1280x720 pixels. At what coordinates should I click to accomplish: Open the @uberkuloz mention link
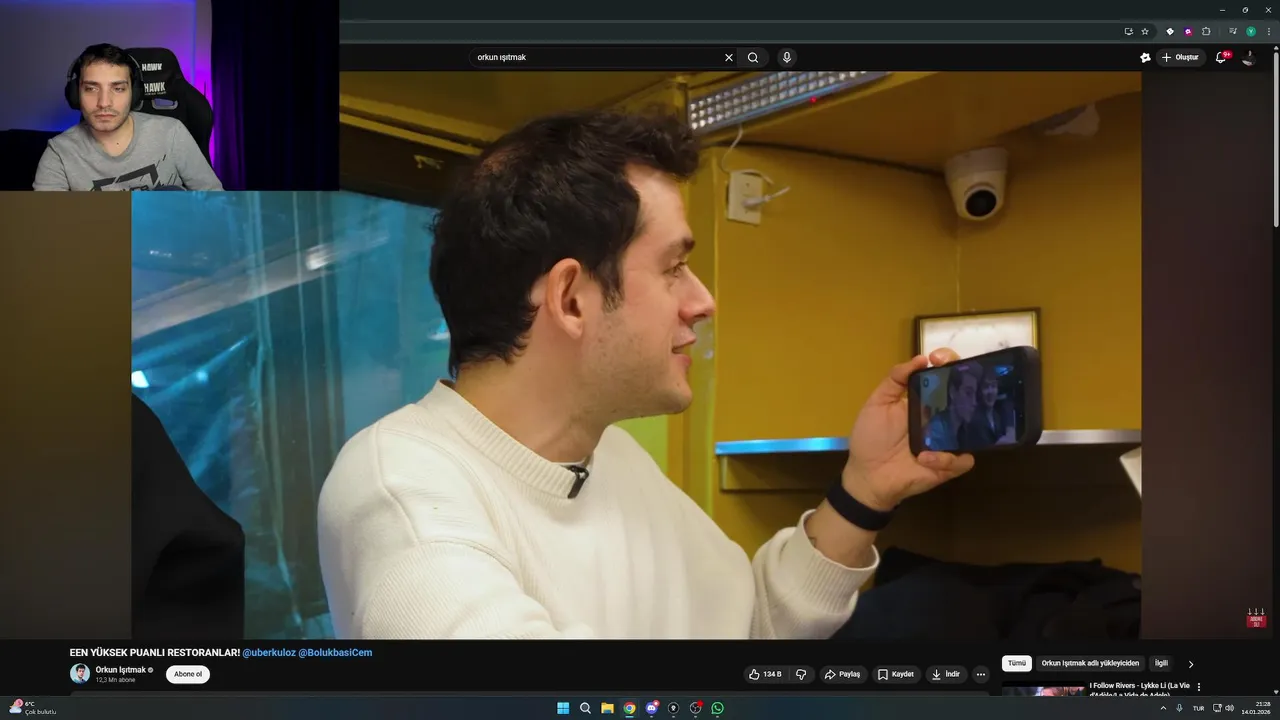pyautogui.click(x=268, y=652)
